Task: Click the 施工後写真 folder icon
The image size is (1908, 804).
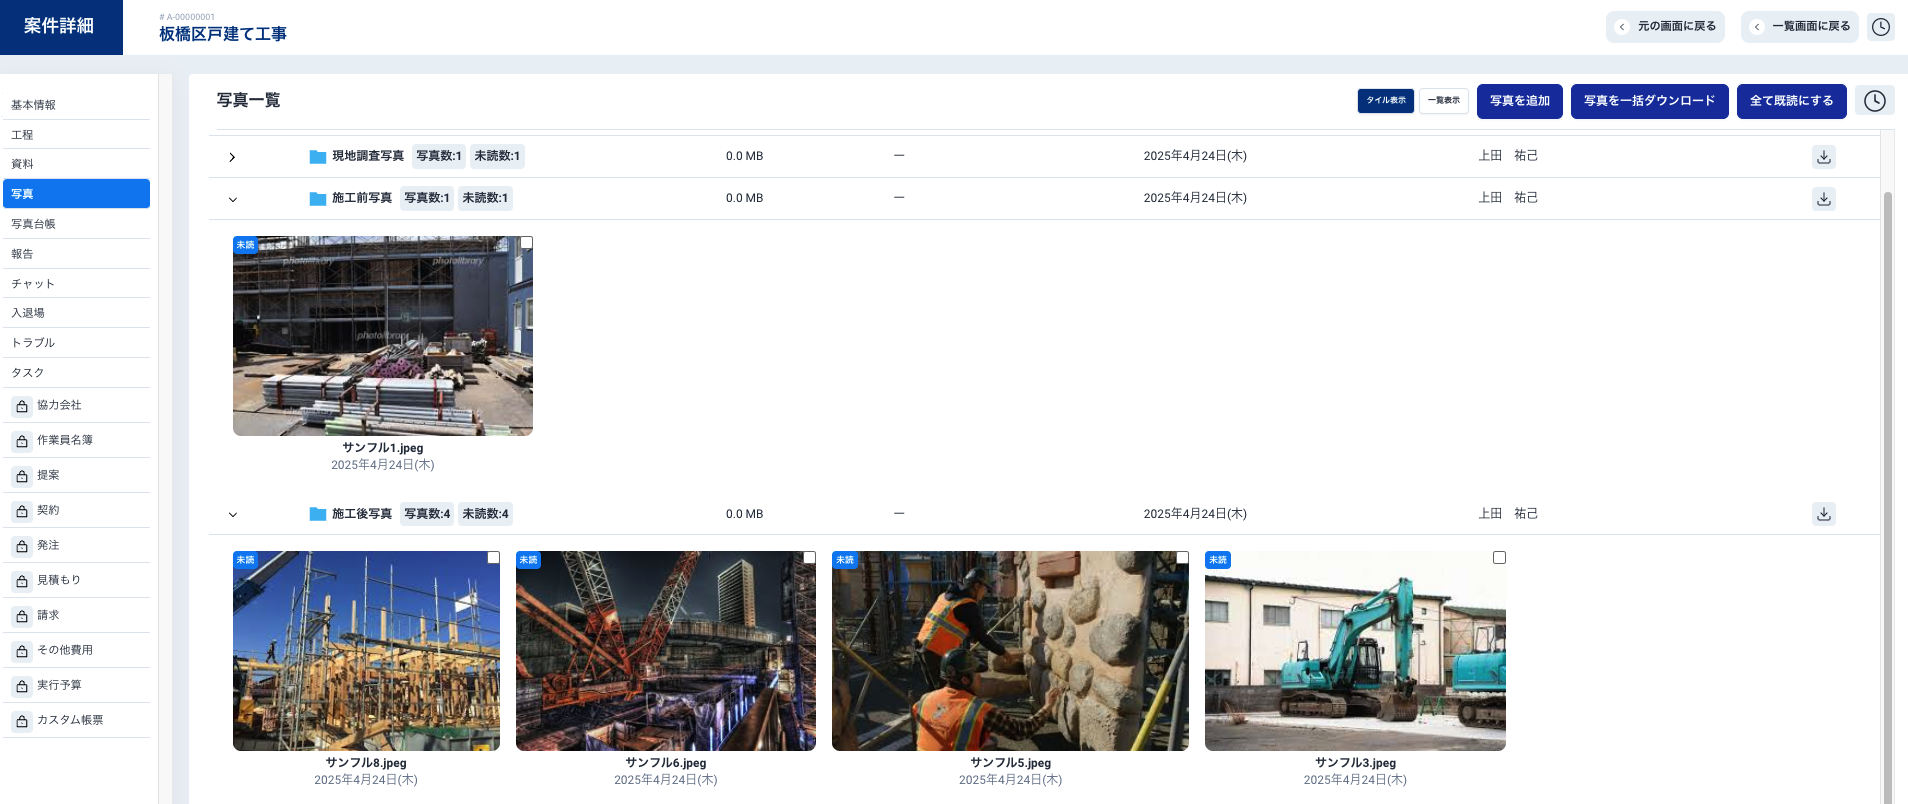Action: [x=318, y=514]
